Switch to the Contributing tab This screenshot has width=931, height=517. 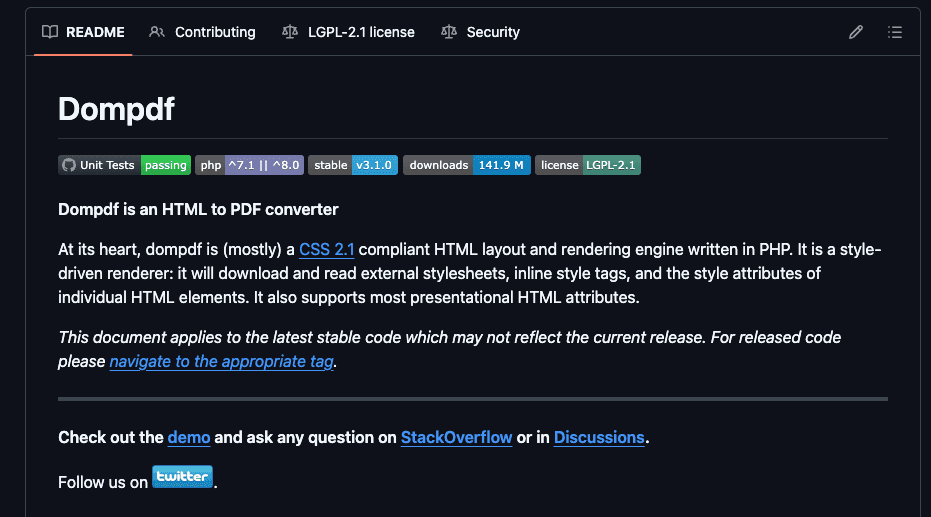pos(202,32)
